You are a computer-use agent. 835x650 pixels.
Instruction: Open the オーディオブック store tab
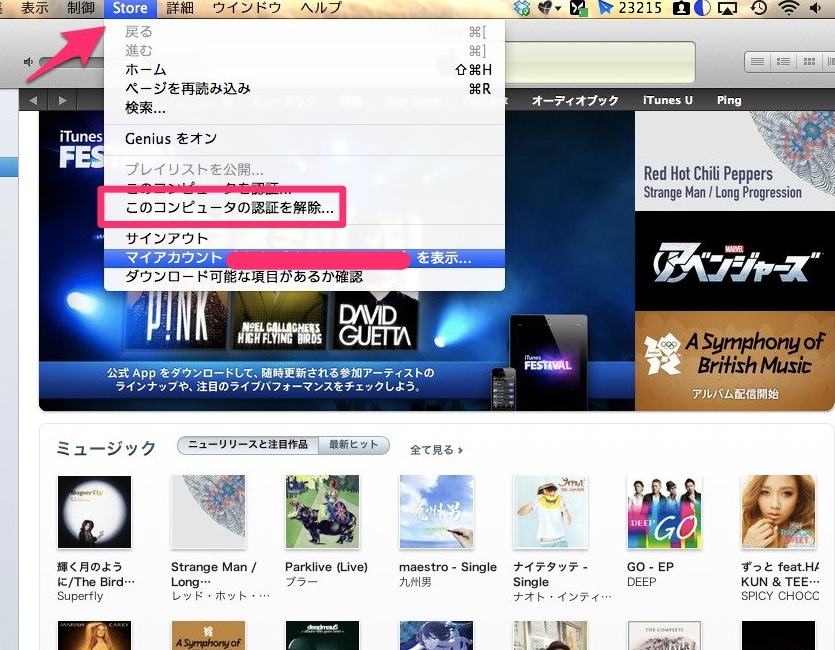(575, 100)
